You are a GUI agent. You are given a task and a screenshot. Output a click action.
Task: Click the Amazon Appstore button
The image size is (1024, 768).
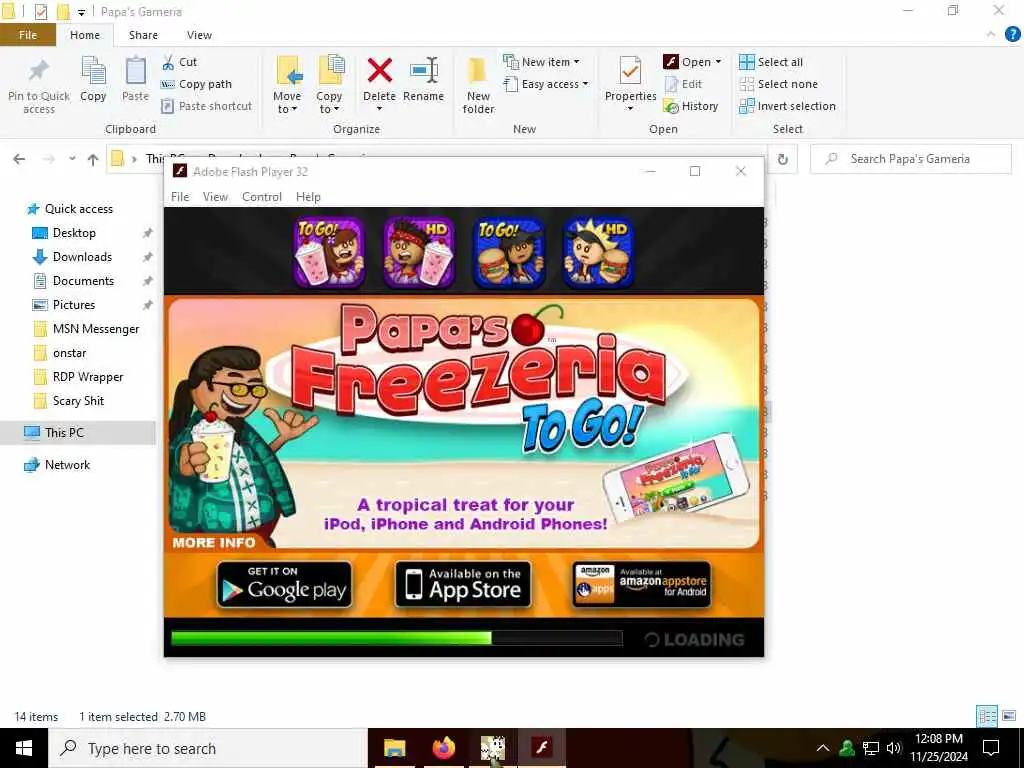point(641,584)
